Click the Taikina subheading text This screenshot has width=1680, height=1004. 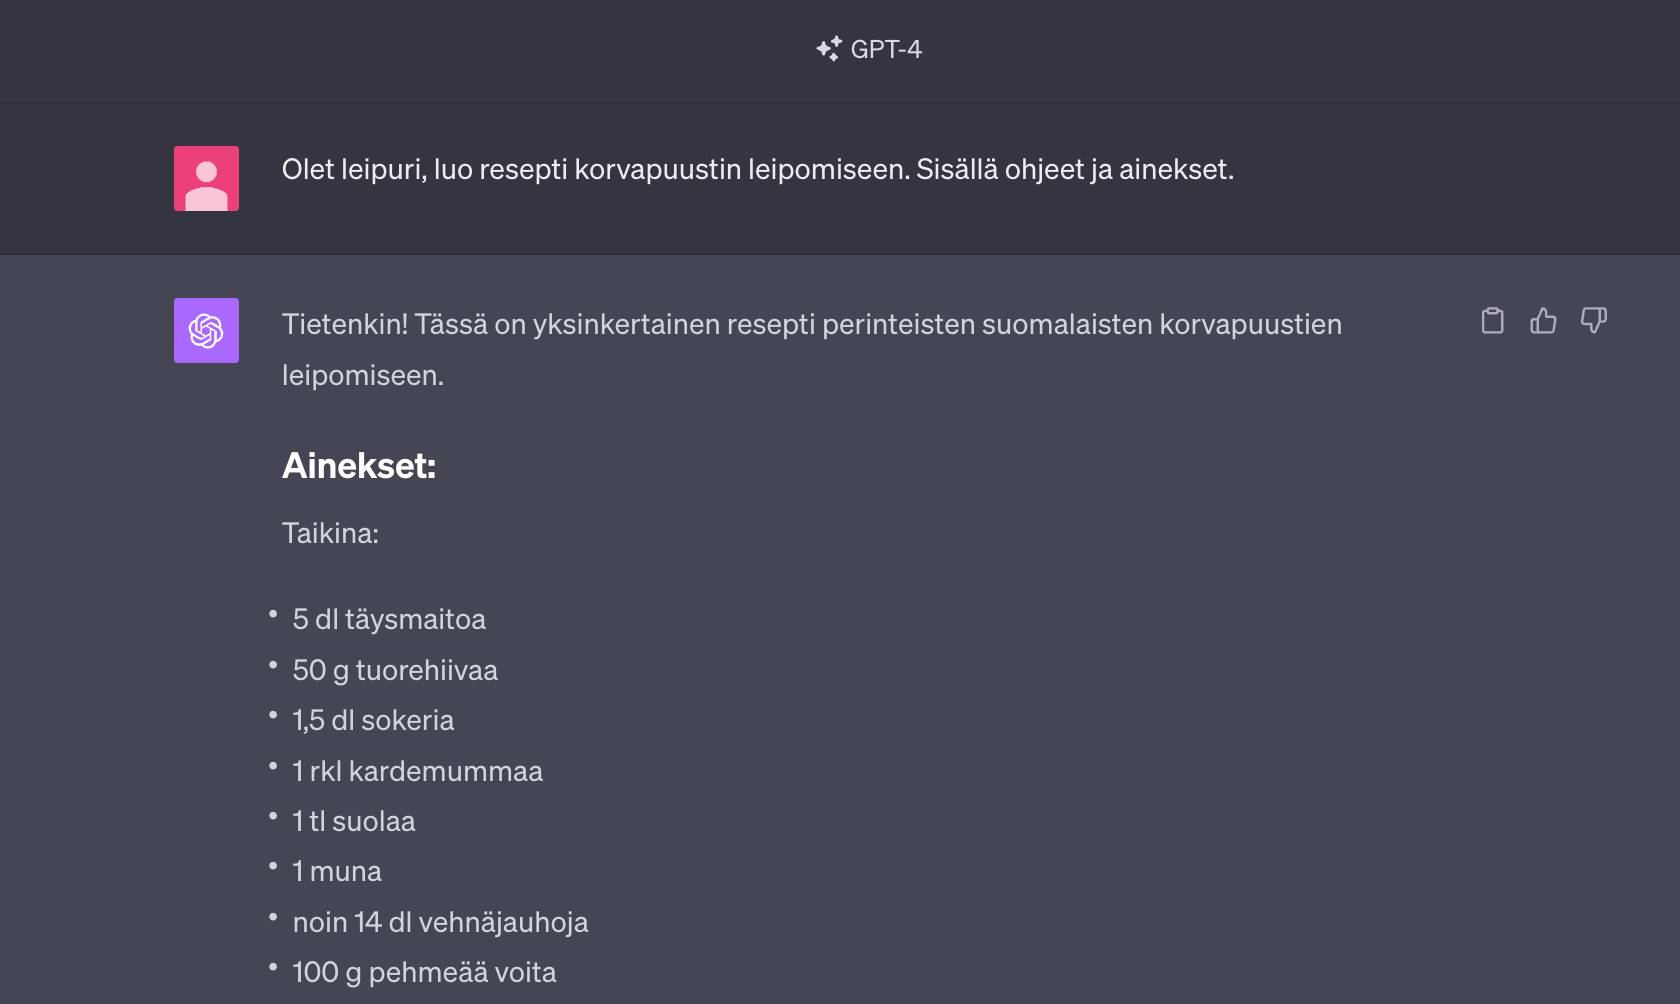(x=330, y=533)
